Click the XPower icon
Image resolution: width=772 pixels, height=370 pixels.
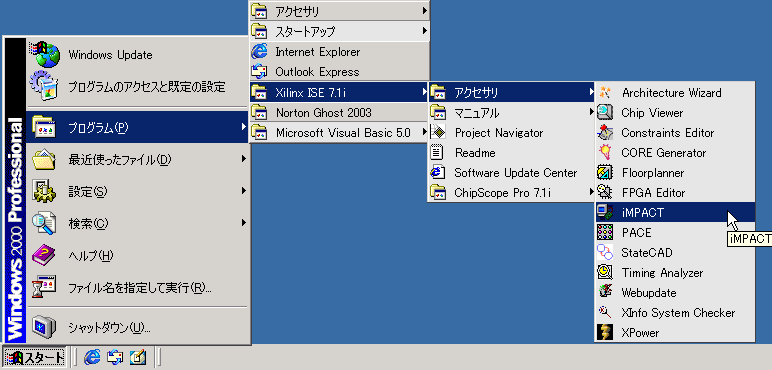605,333
